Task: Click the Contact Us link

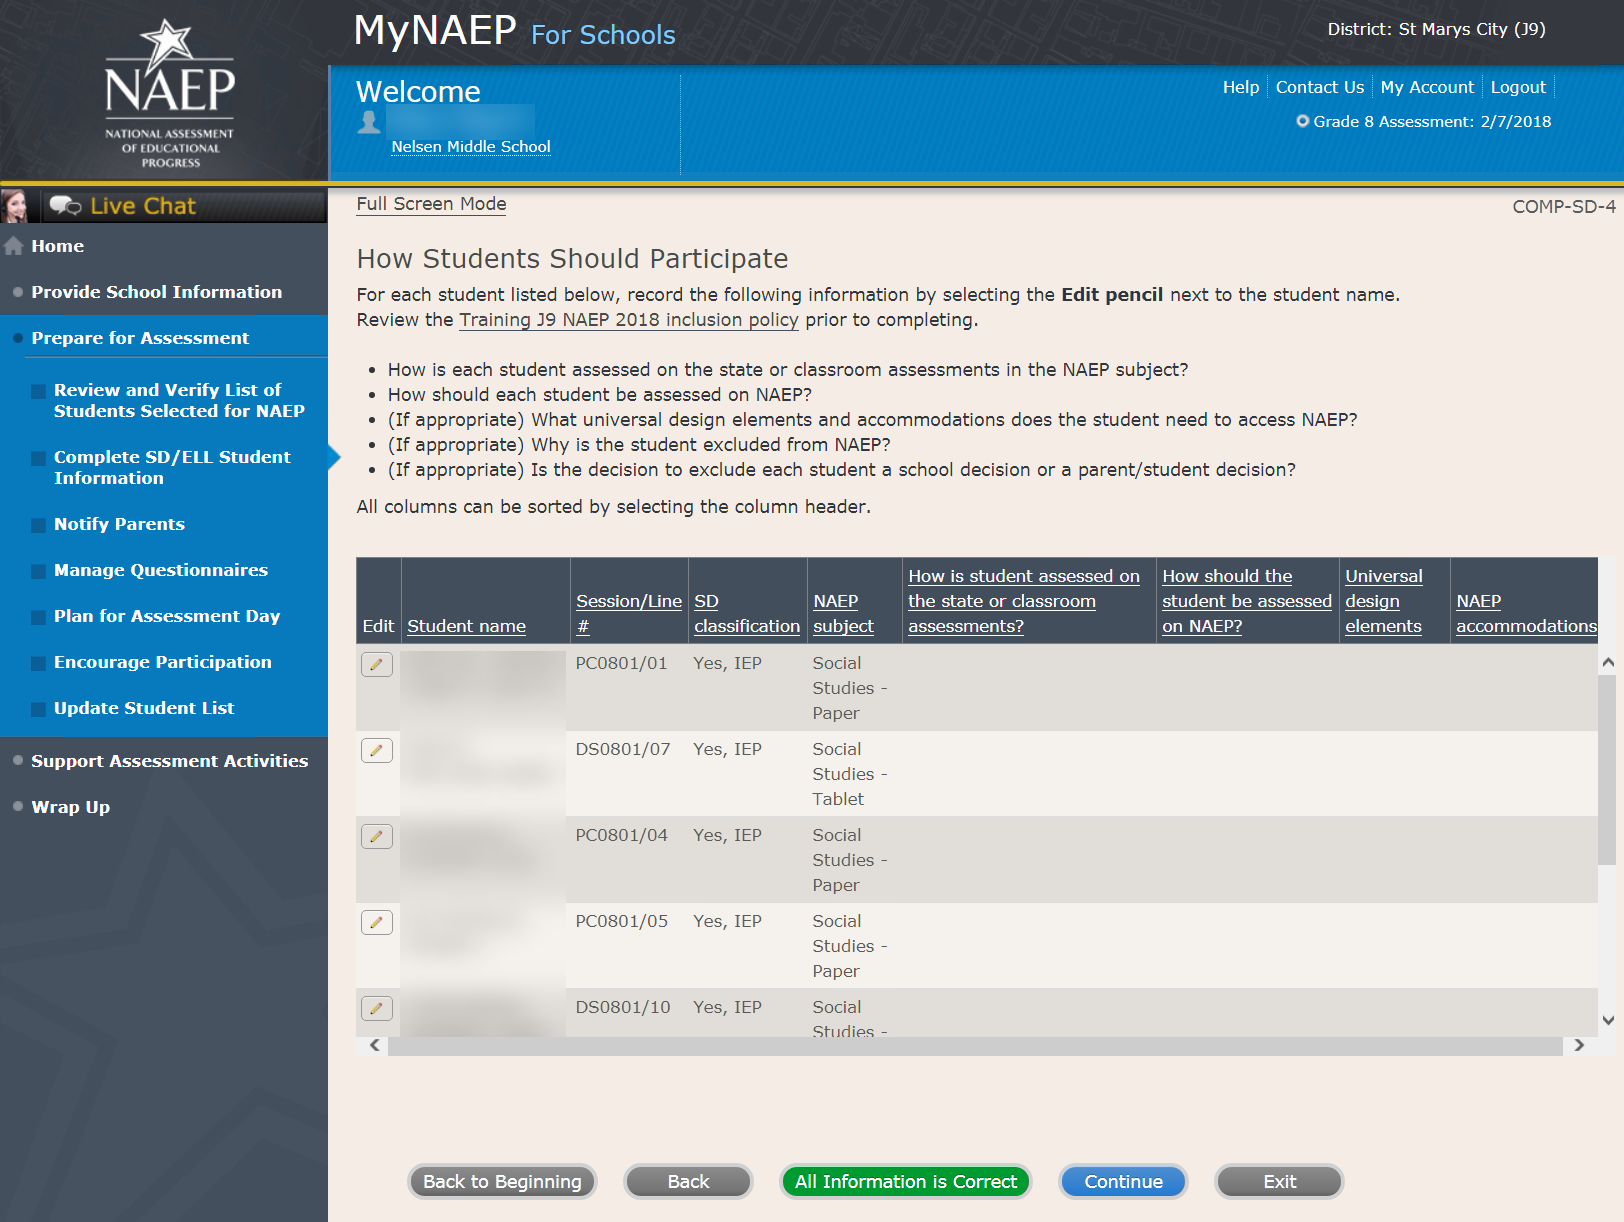Action: (x=1320, y=87)
